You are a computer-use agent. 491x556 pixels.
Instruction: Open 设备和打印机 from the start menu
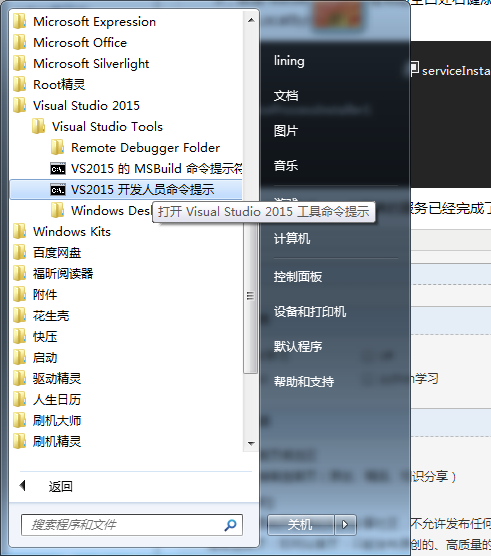coord(310,312)
